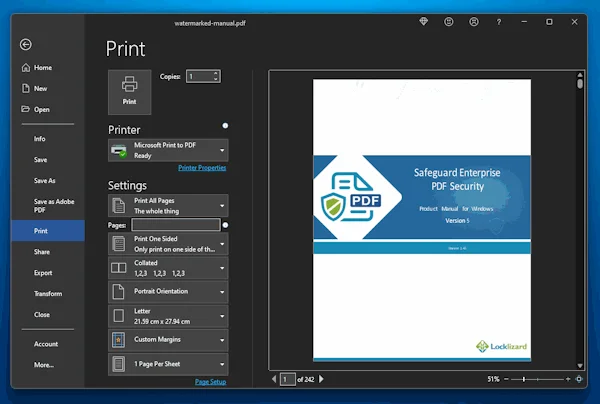Click the 51% zoom level text
The width and height of the screenshot is (600, 404).
click(x=493, y=379)
